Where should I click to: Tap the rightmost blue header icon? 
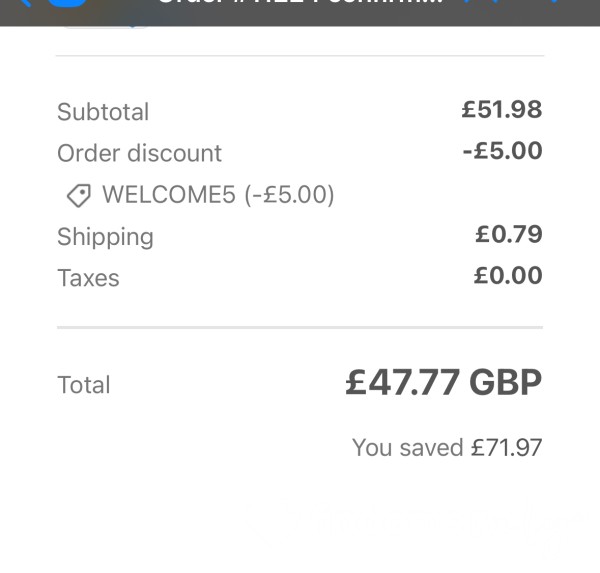555,2
